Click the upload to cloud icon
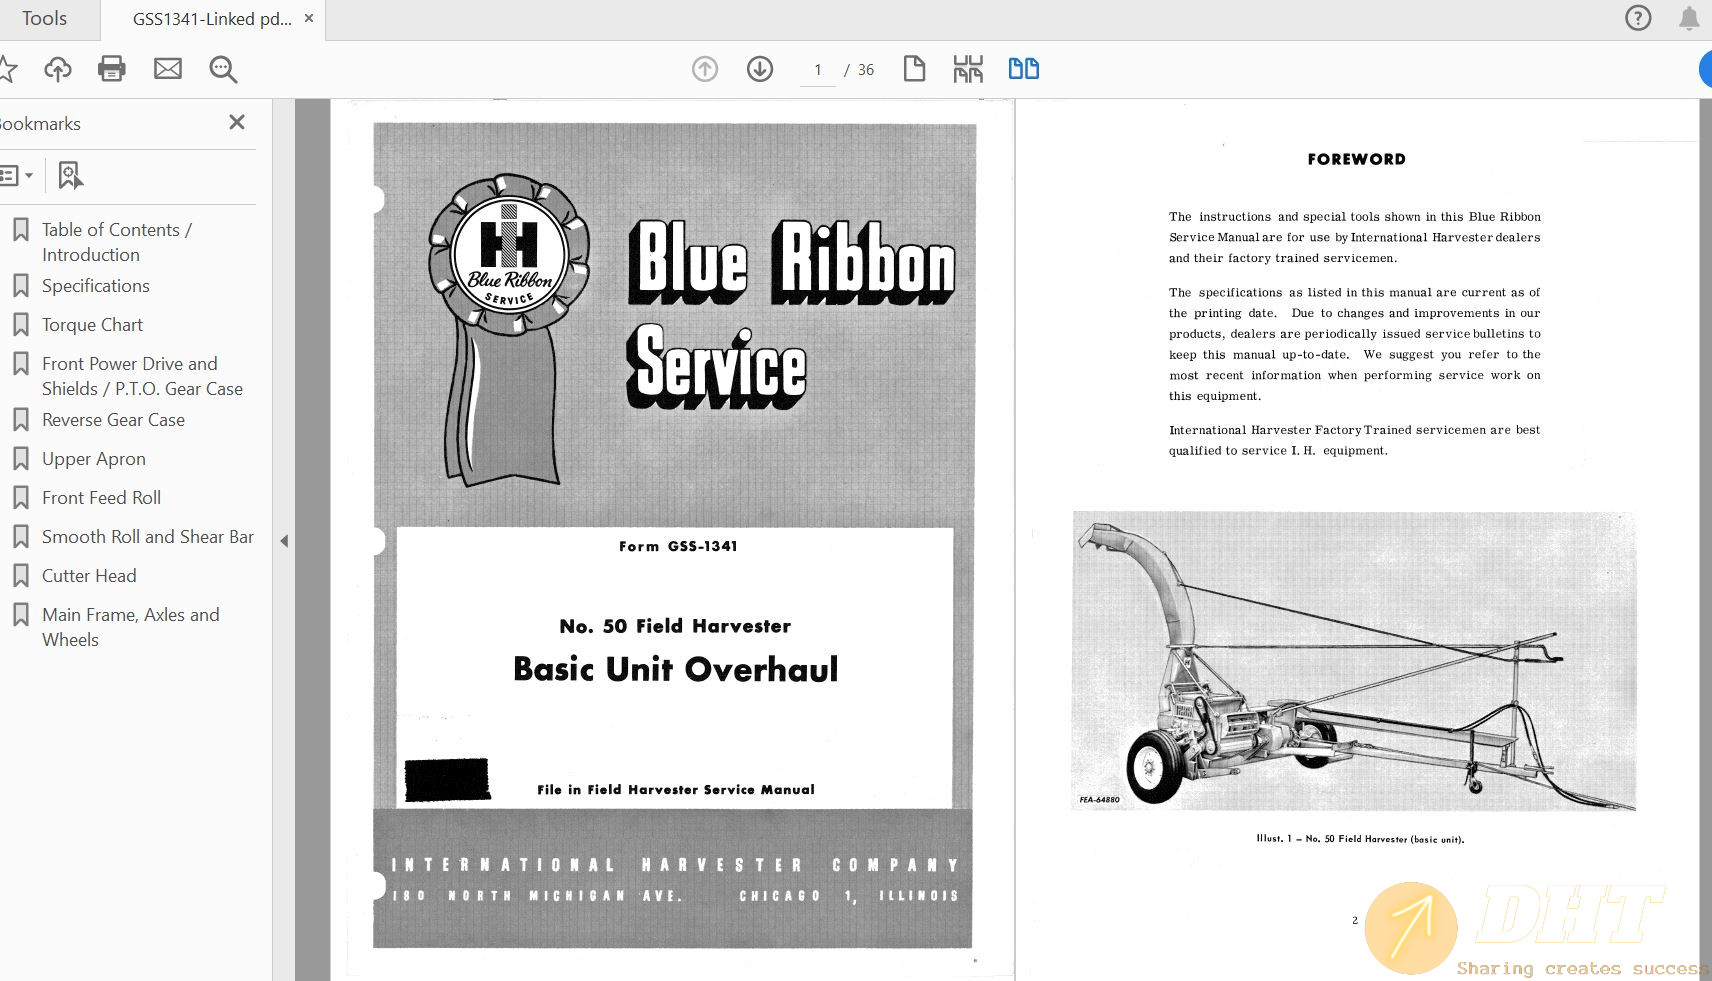Viewport: 1712px width, 981px height. click(x=58, y=69)
